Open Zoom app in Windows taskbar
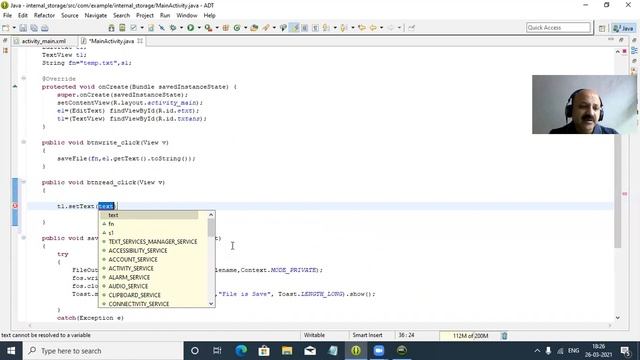 coord(379,351)
